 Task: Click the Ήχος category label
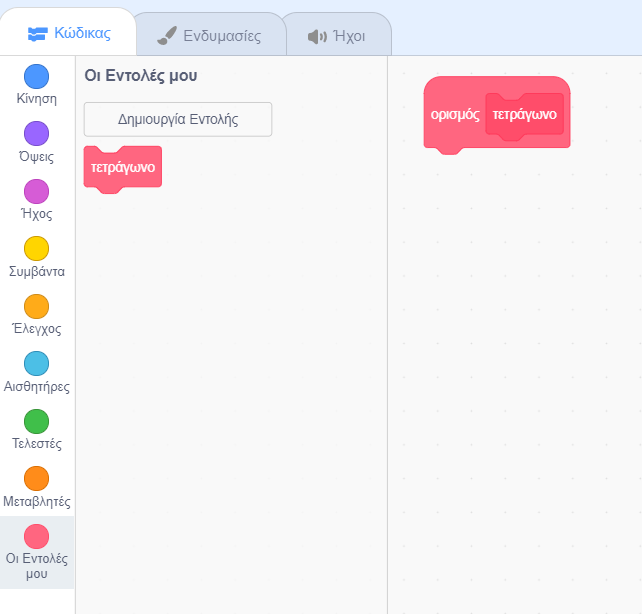36,214
